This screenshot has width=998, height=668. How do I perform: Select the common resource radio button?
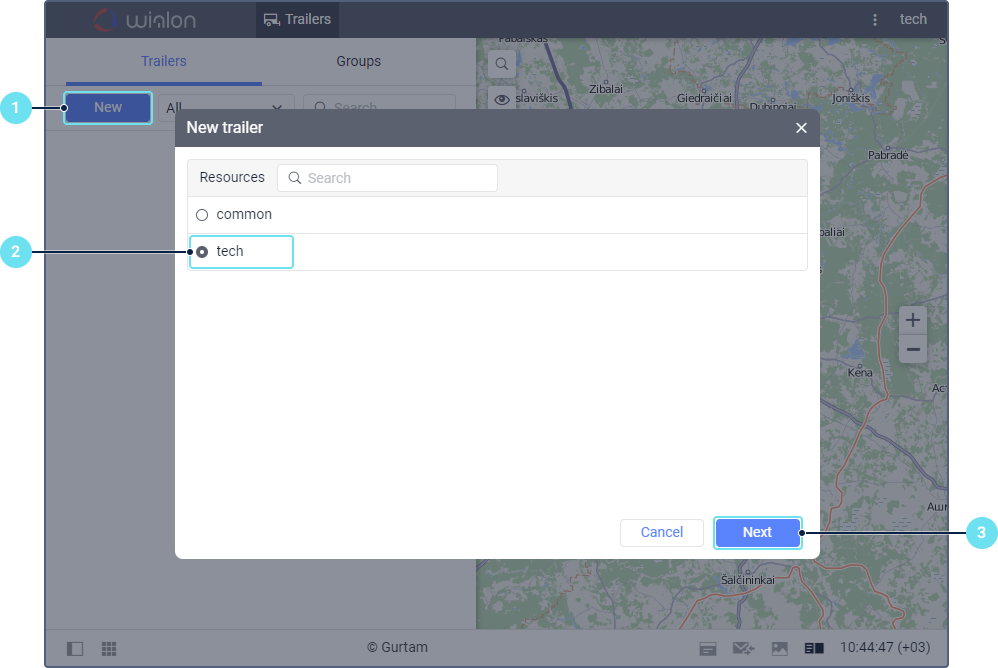[202, 215]
